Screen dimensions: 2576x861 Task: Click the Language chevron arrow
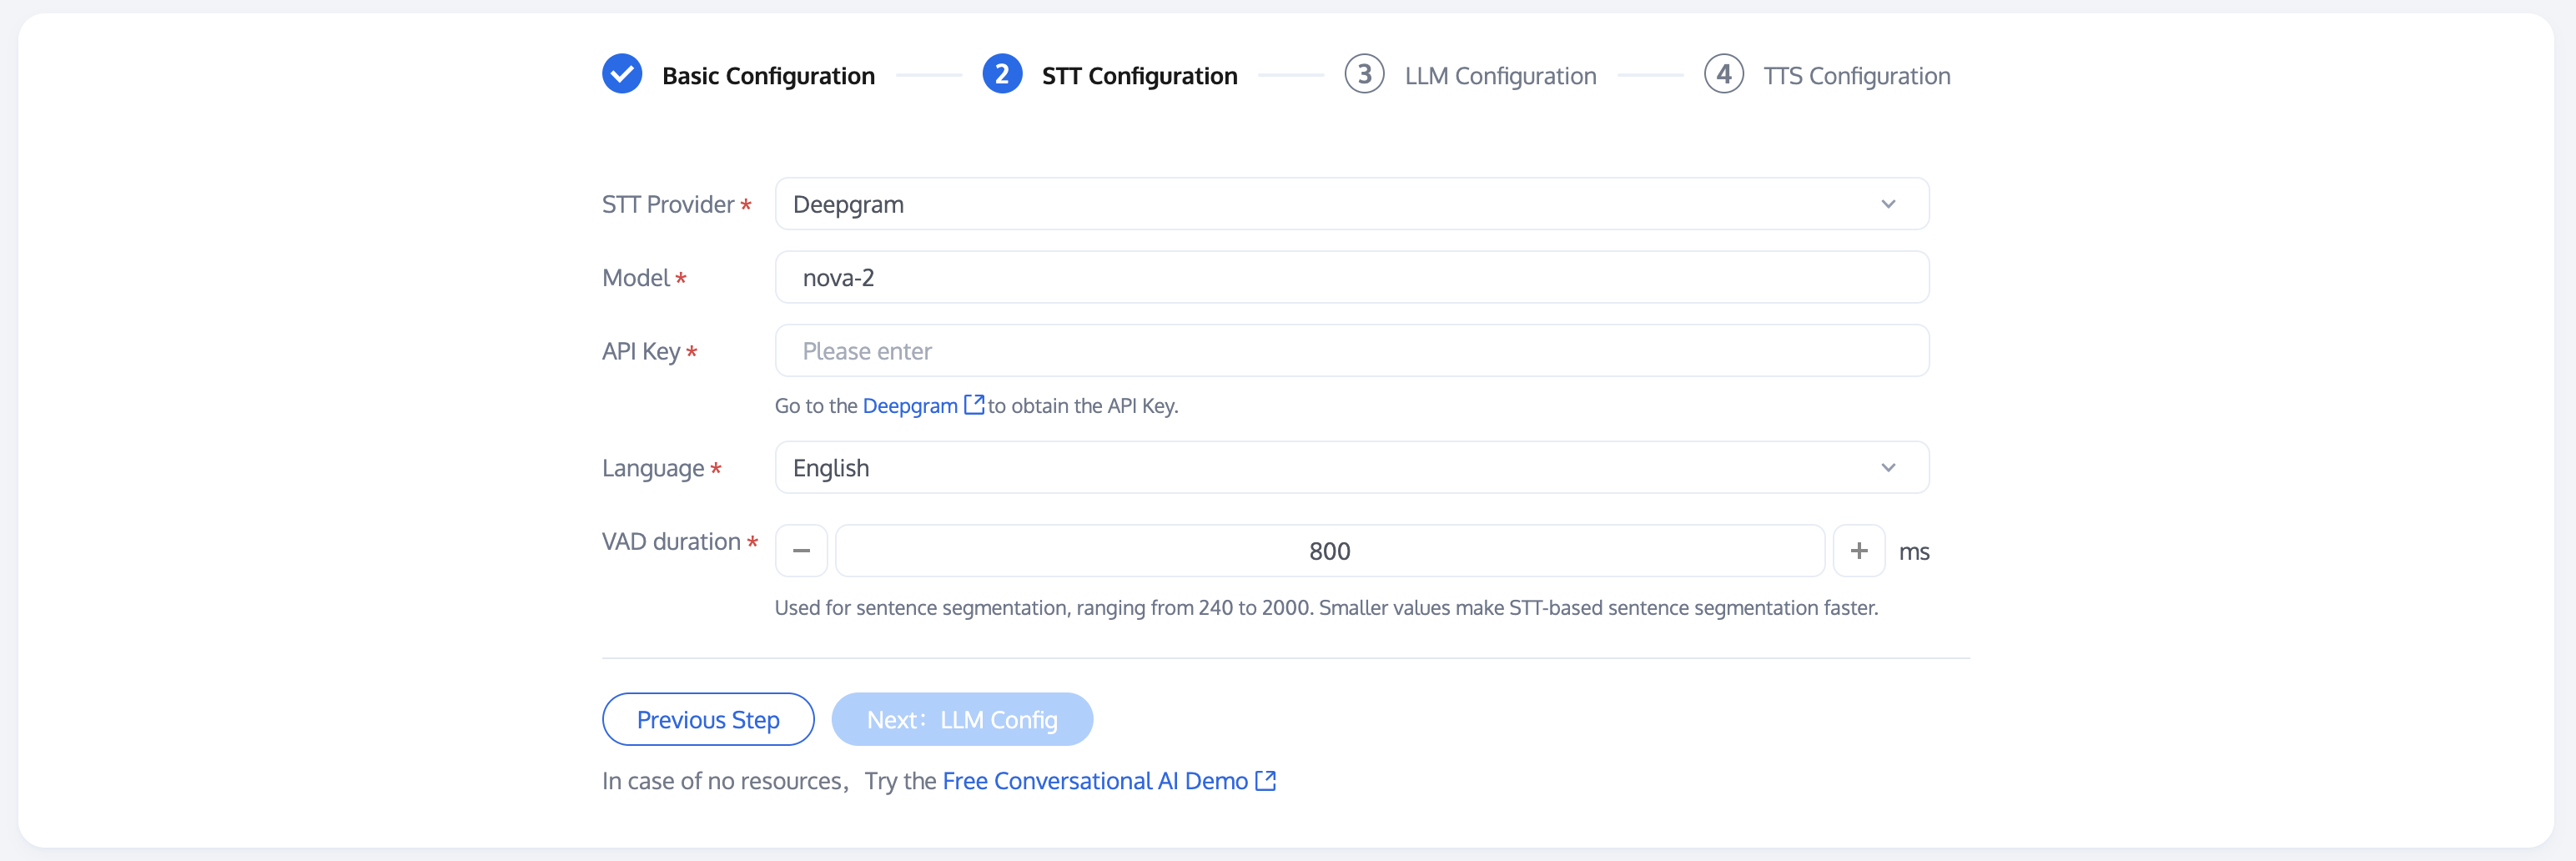click(x=1888, y=468)
